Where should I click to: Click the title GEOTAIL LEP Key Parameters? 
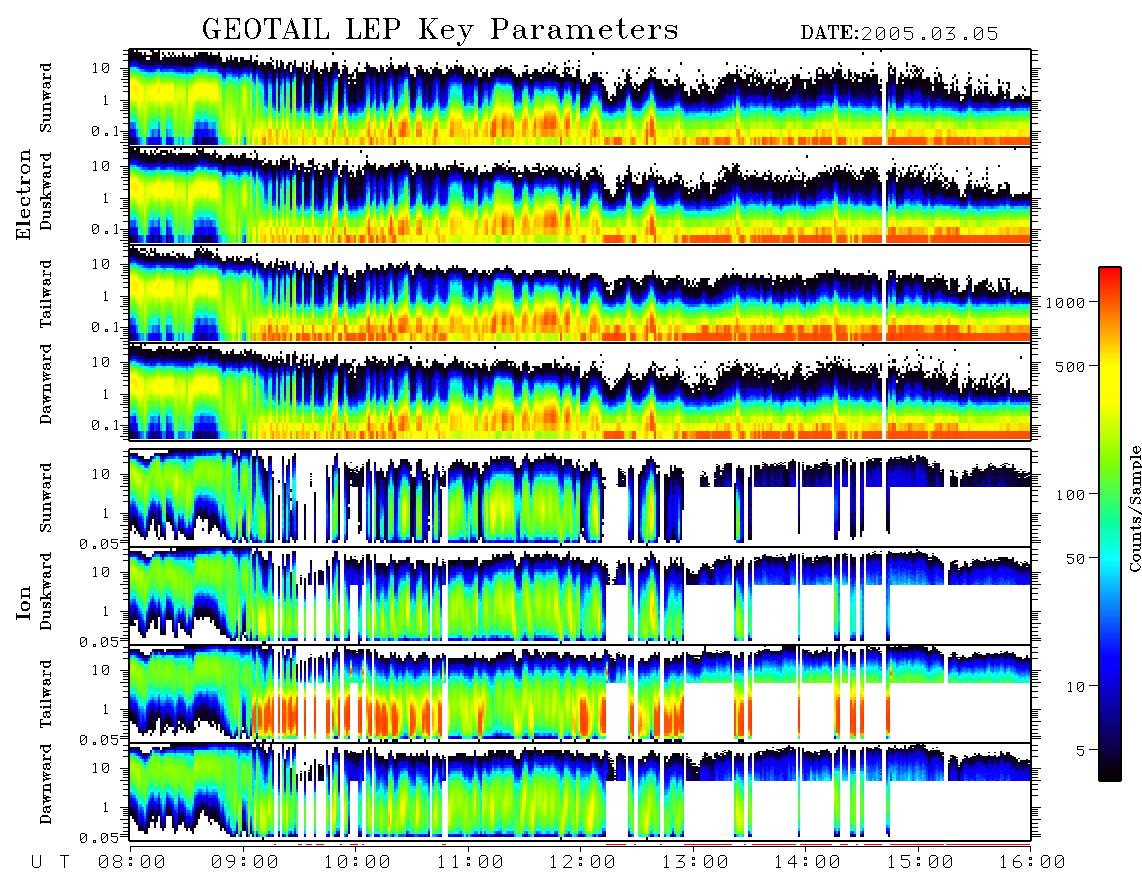tap(440, 31)
